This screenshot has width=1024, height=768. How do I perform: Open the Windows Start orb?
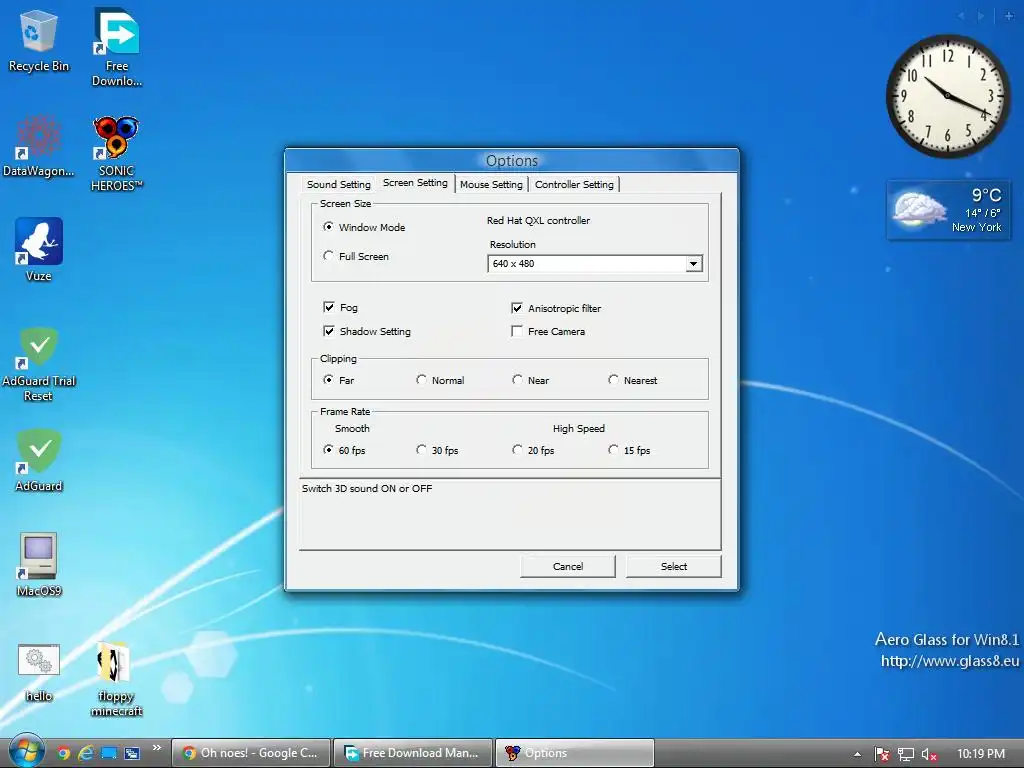(26, 752)
